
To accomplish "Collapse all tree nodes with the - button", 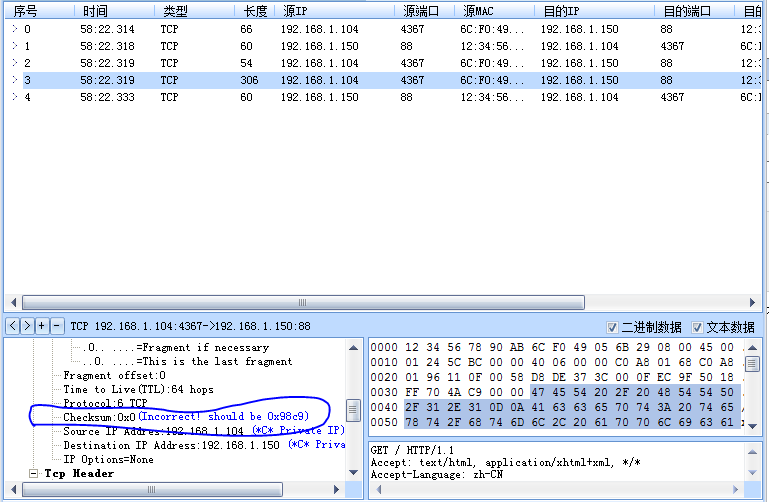I will tap(57, 326).
